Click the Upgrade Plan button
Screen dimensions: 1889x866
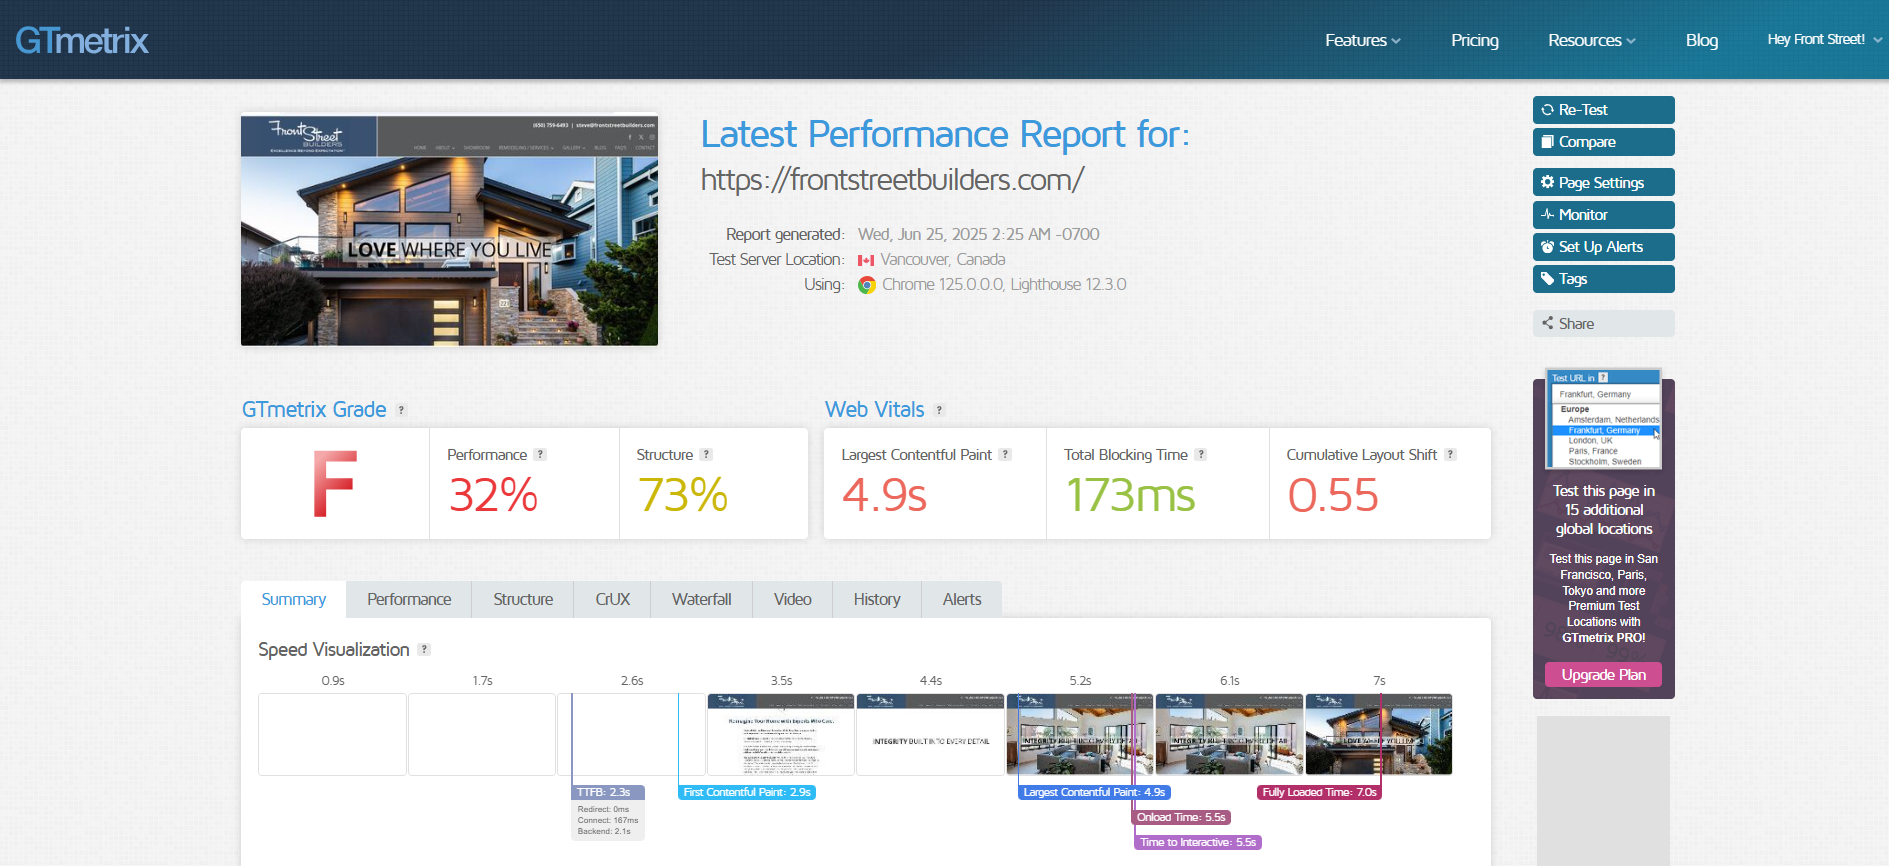(x=1603, y=675)
